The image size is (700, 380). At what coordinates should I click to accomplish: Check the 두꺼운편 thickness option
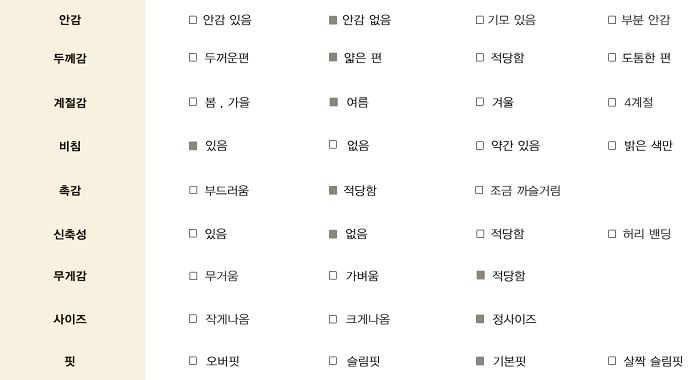pos(193,57)
